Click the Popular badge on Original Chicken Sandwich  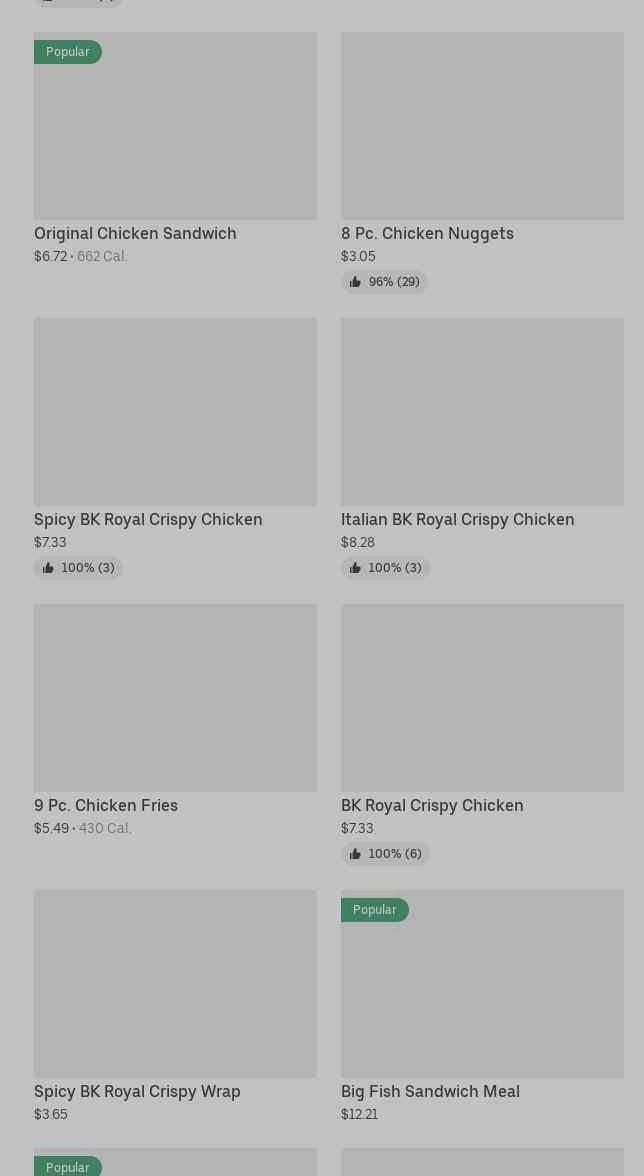point(67,52)
